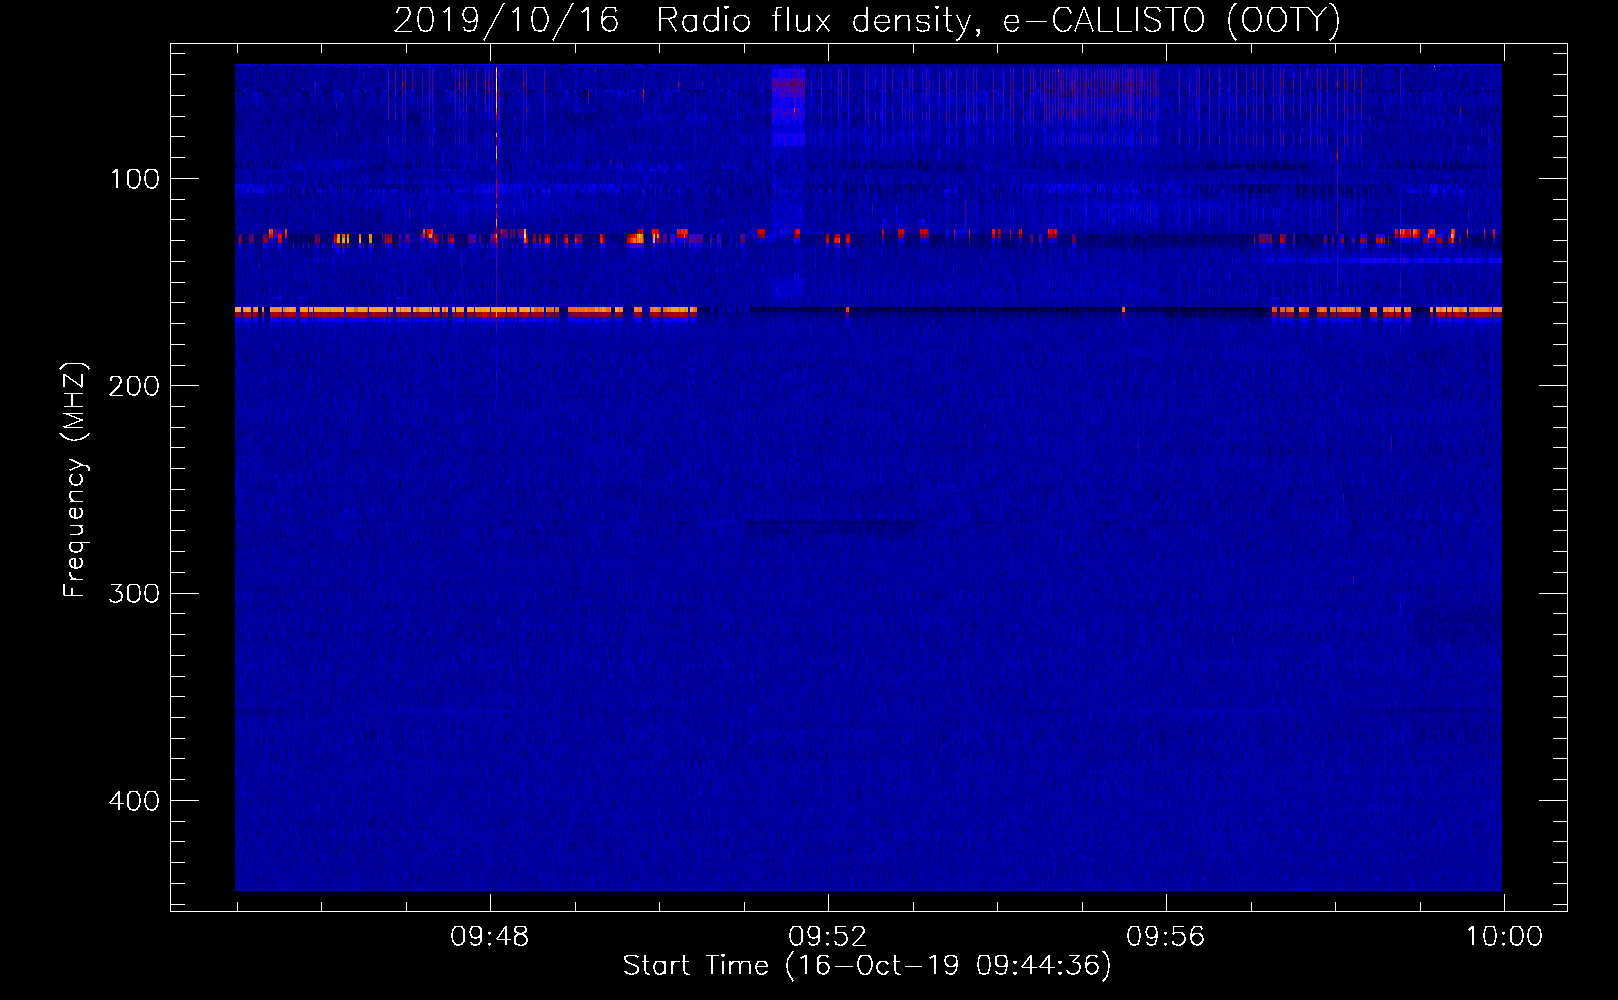Screen dimensions: 1618x1000
Task: Click the 300 frequency tick label
Action: 134,593
